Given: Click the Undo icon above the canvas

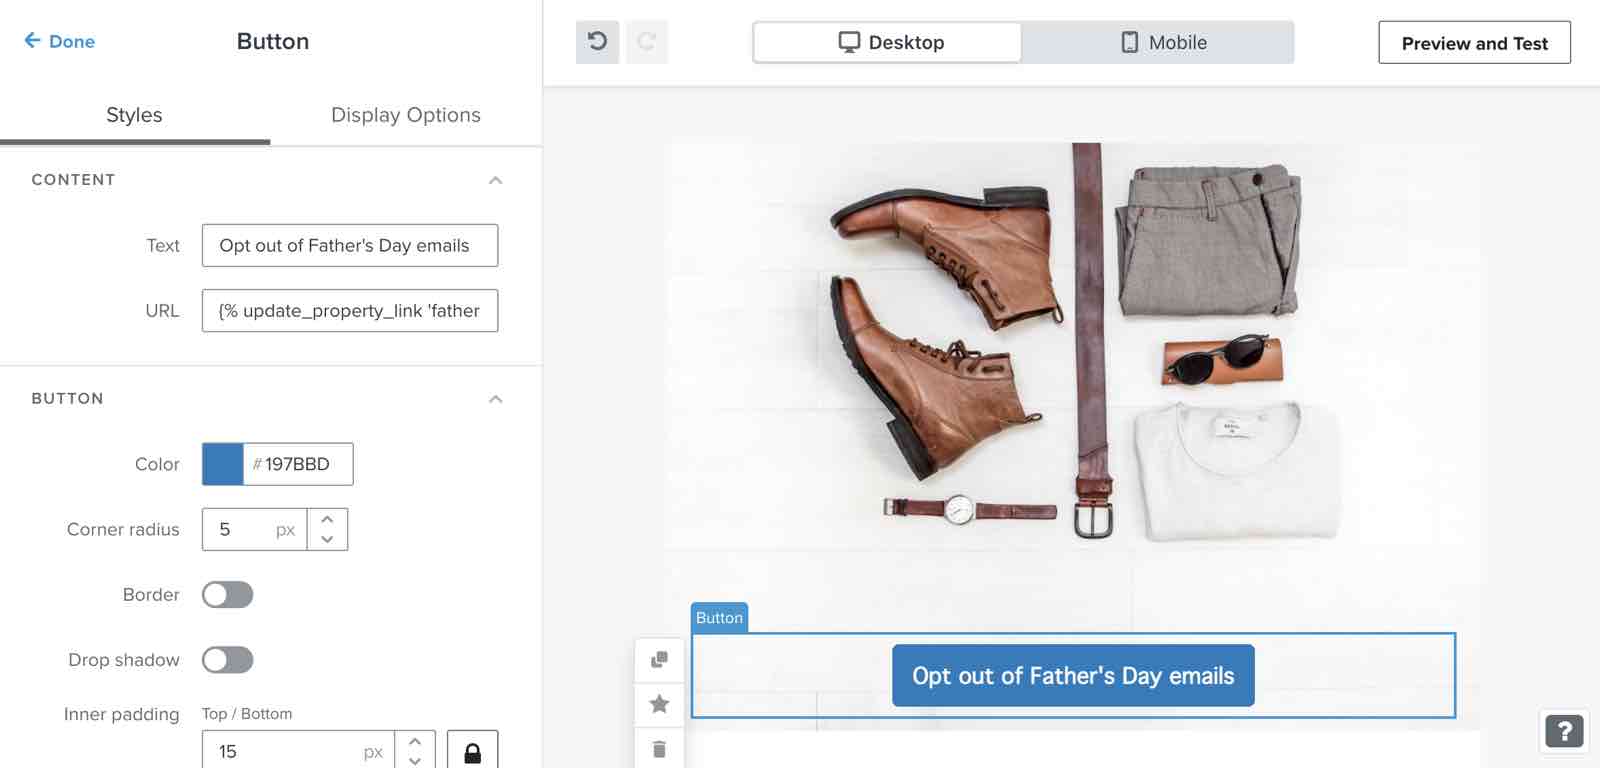Looking at the screenshot, I should [597, 42].
